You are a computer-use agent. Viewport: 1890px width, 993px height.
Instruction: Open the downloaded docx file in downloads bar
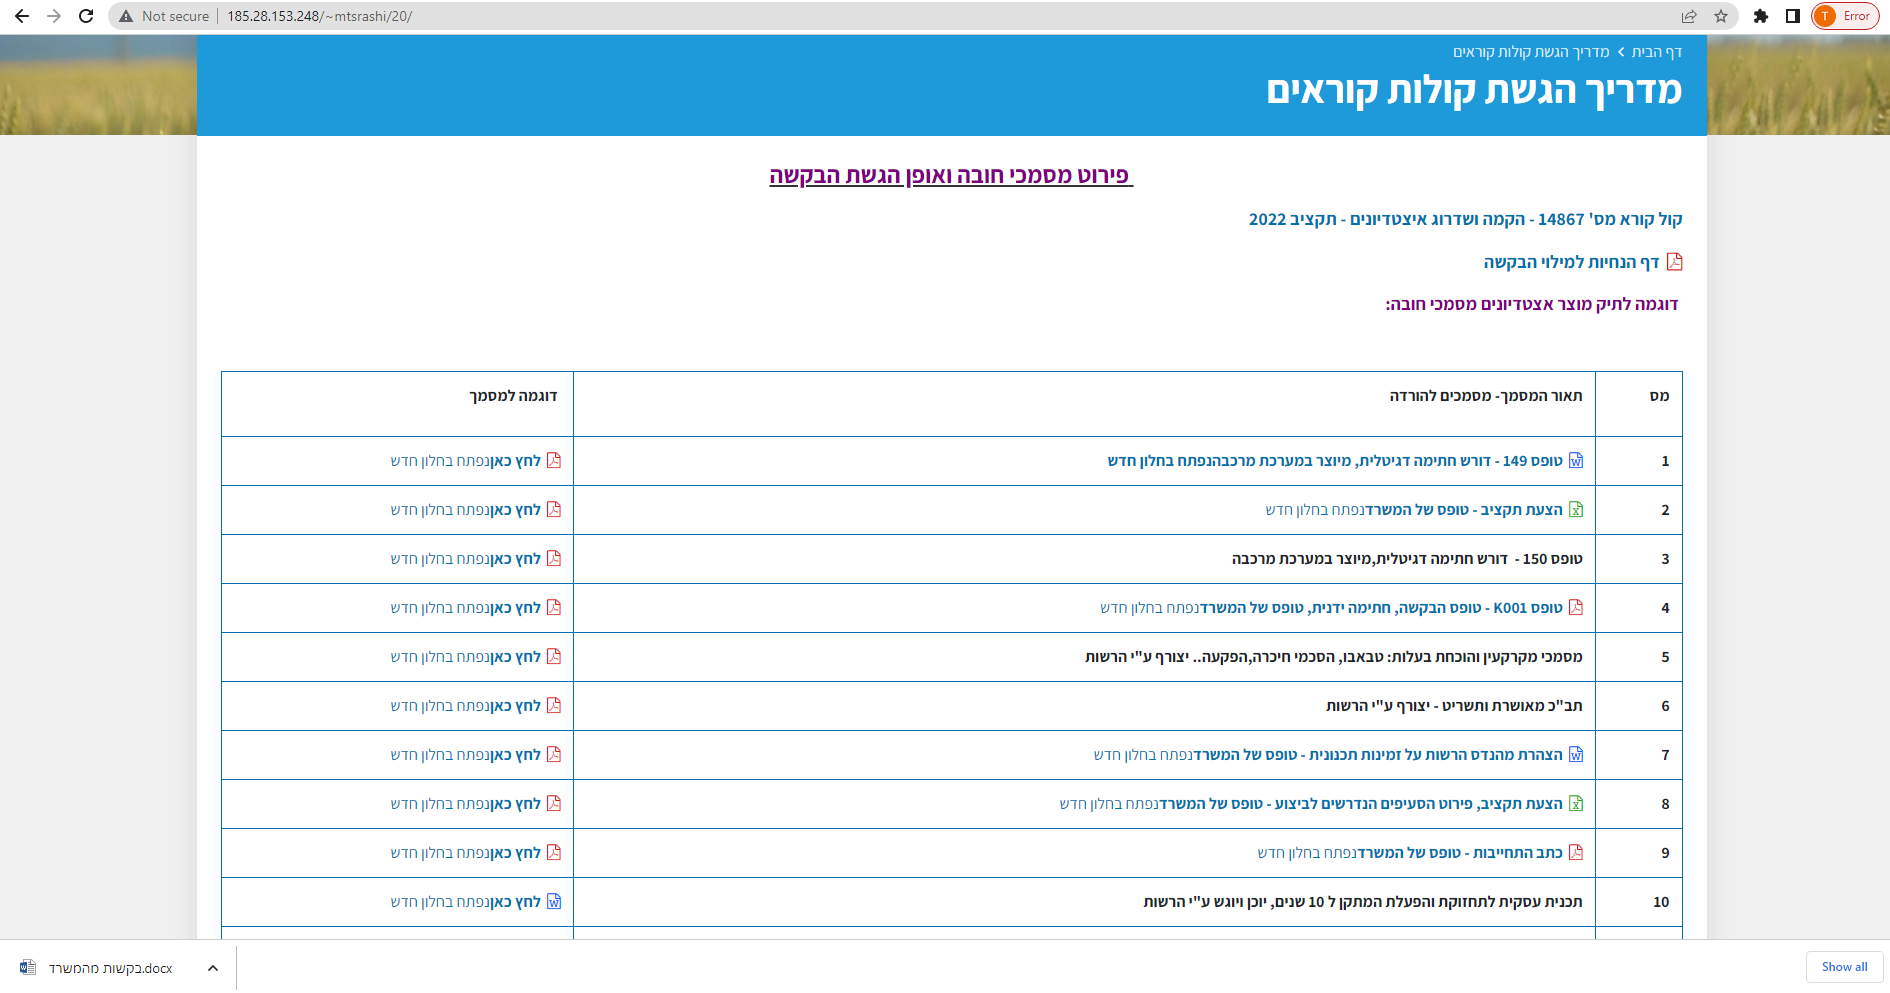(x=110, y=968)
